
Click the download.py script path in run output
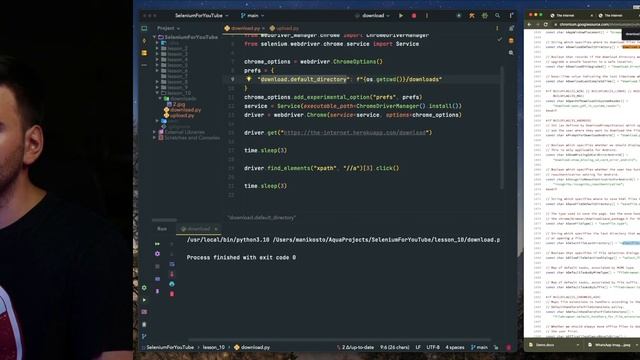[x=387, y=240]
